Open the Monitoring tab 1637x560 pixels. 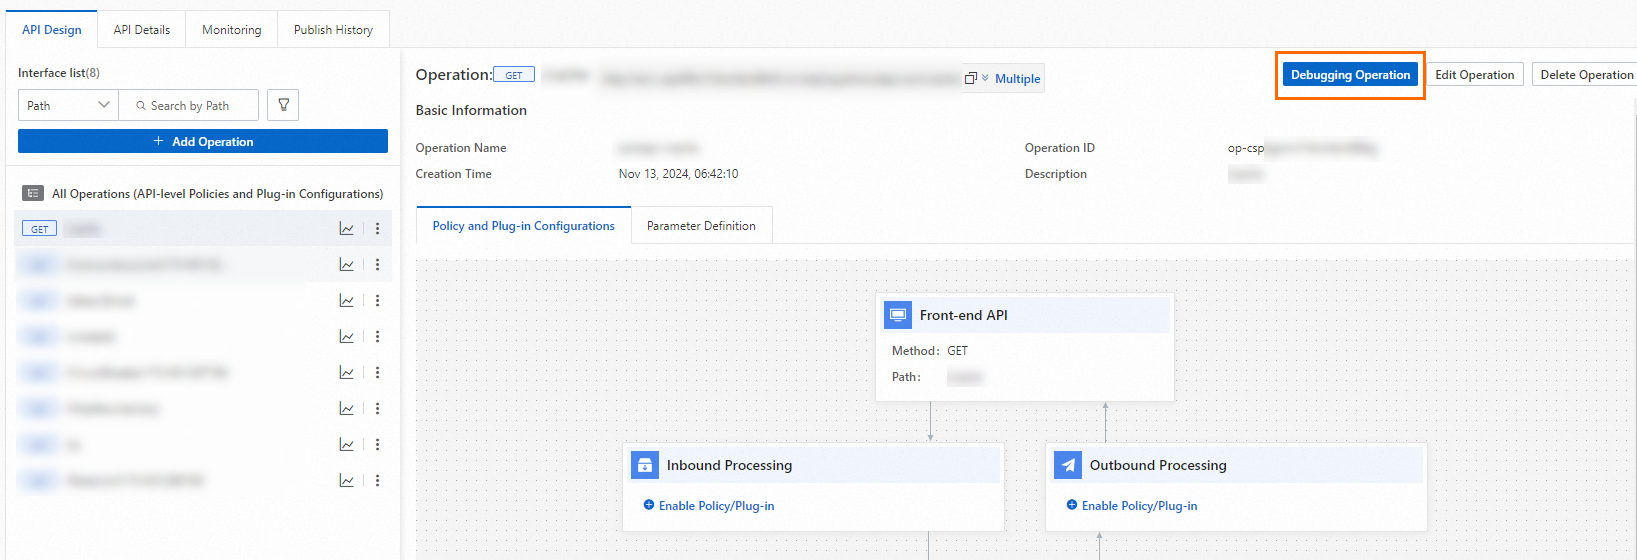pyautogui.click(x=232, y=30)
